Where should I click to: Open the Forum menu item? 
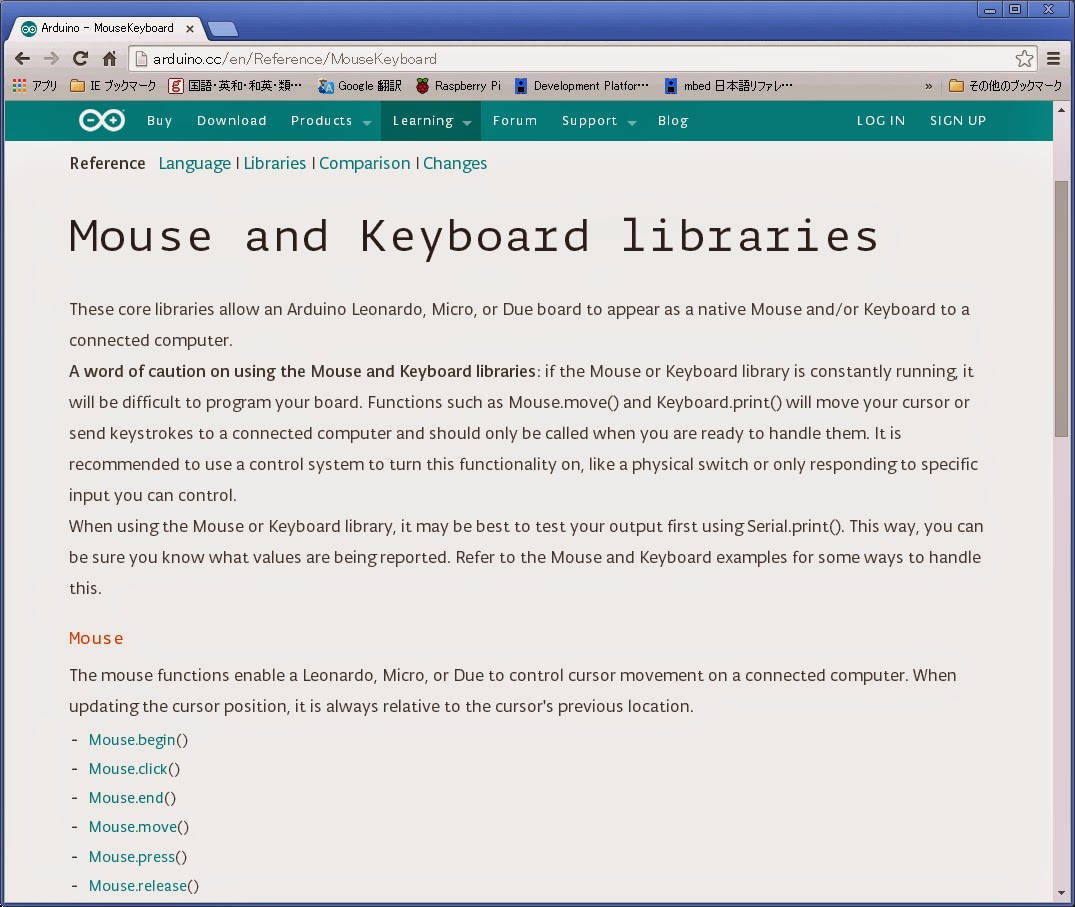515,121
